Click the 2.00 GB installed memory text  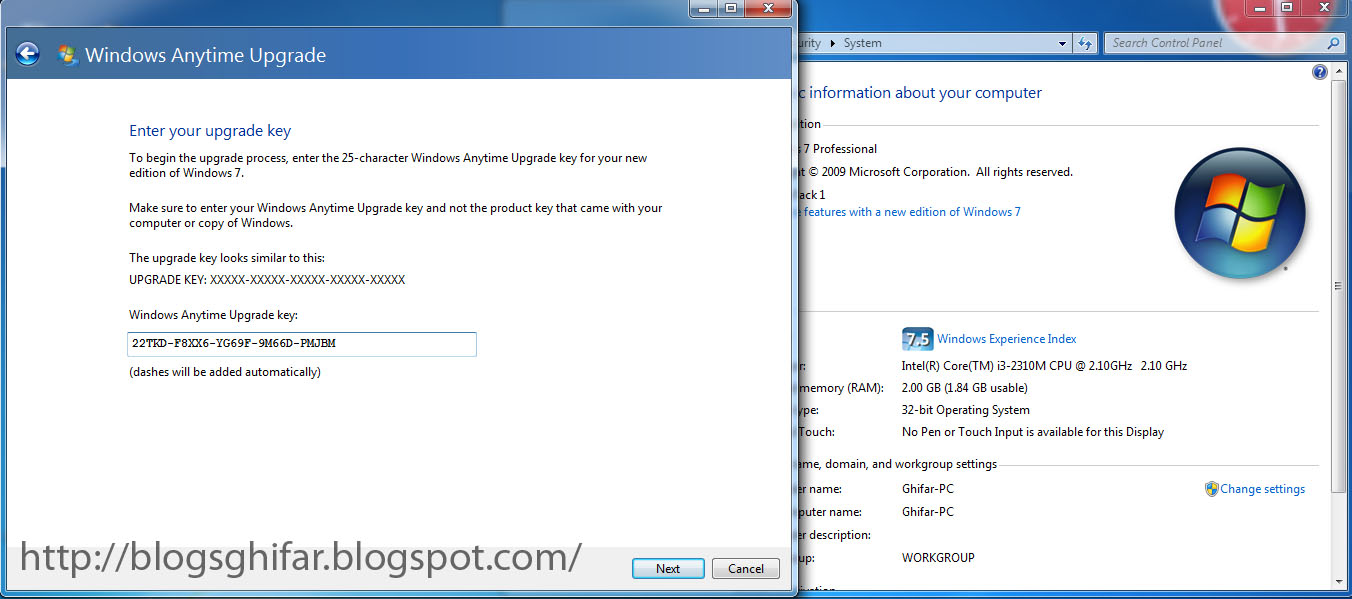click(x=964, y=388)
